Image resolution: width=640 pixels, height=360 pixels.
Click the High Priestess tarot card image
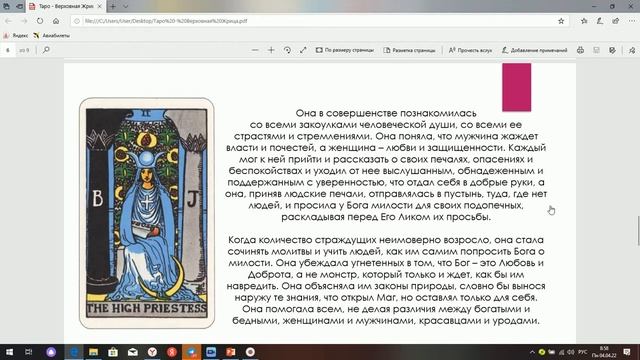point(147,213)
